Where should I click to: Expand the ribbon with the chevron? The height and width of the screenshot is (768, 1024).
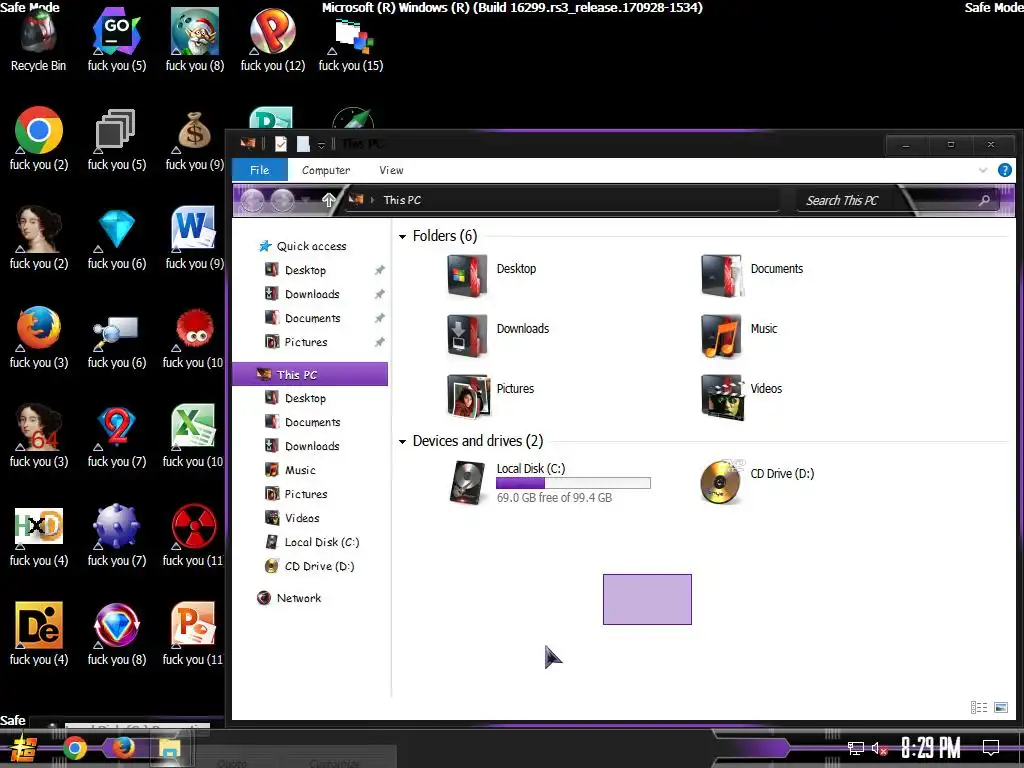(x=983, y=170)
